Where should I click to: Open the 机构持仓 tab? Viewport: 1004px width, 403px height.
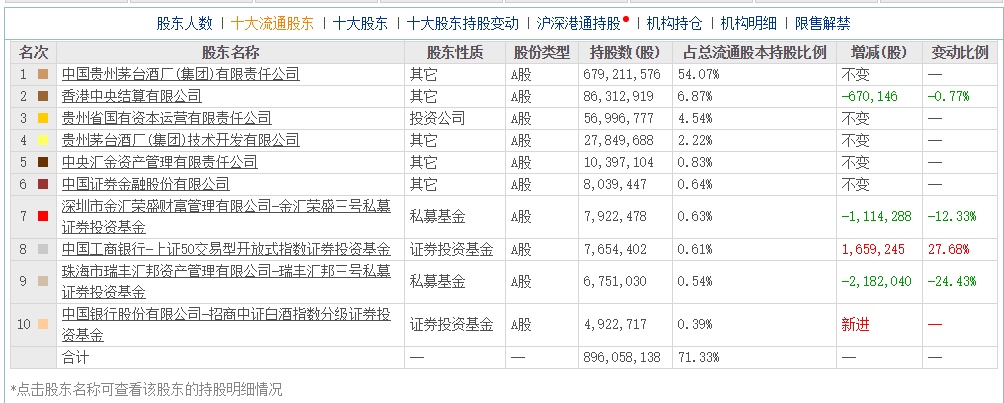[x=674, y=24]
